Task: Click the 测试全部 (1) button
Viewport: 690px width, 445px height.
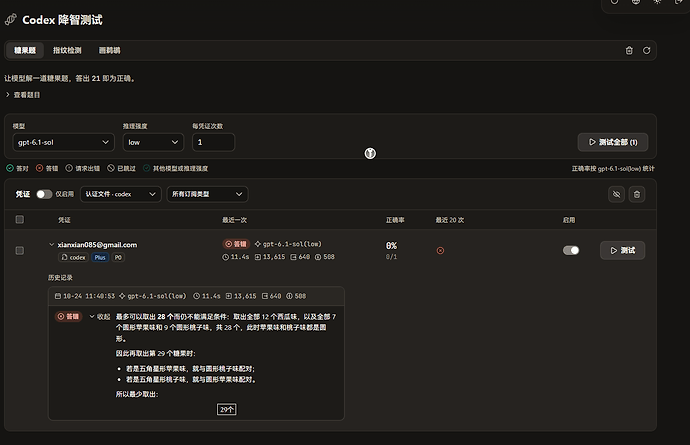Action: 613,142
